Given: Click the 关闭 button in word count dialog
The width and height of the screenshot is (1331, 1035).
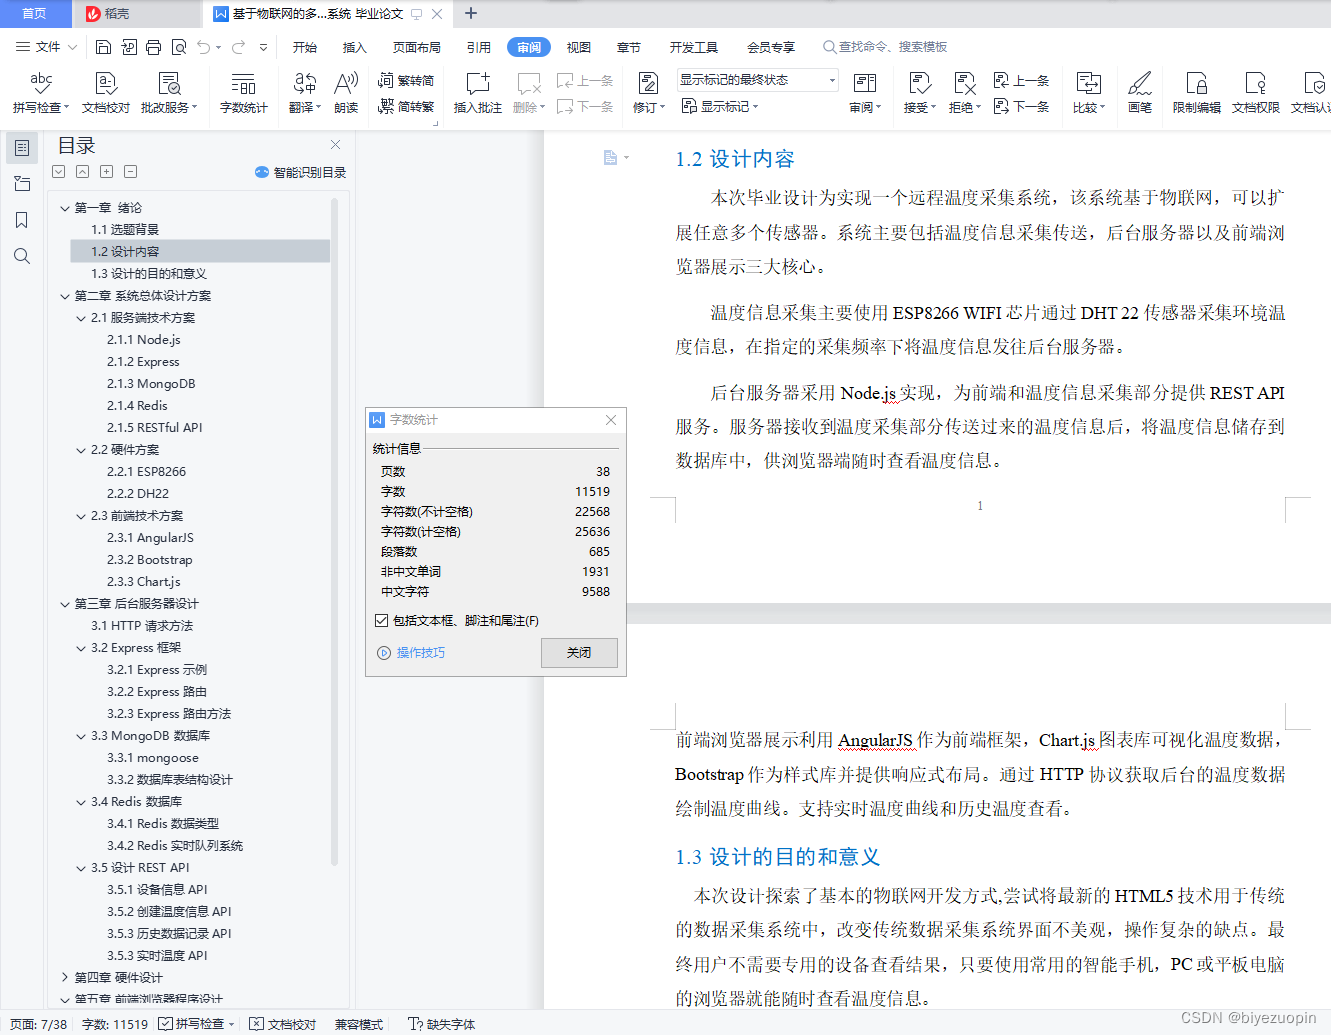Looking at the screenshot, I should [579, 652].
